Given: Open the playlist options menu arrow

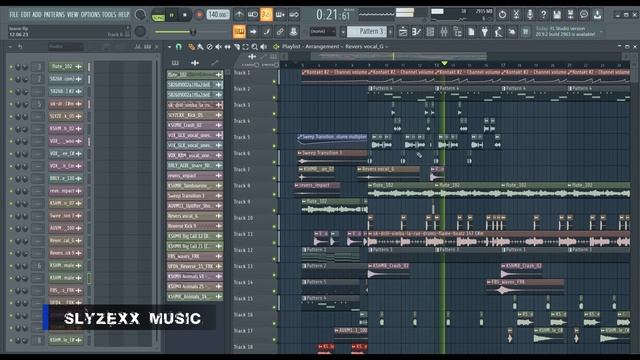Looking at the screenshot, I should pos(169,47).
